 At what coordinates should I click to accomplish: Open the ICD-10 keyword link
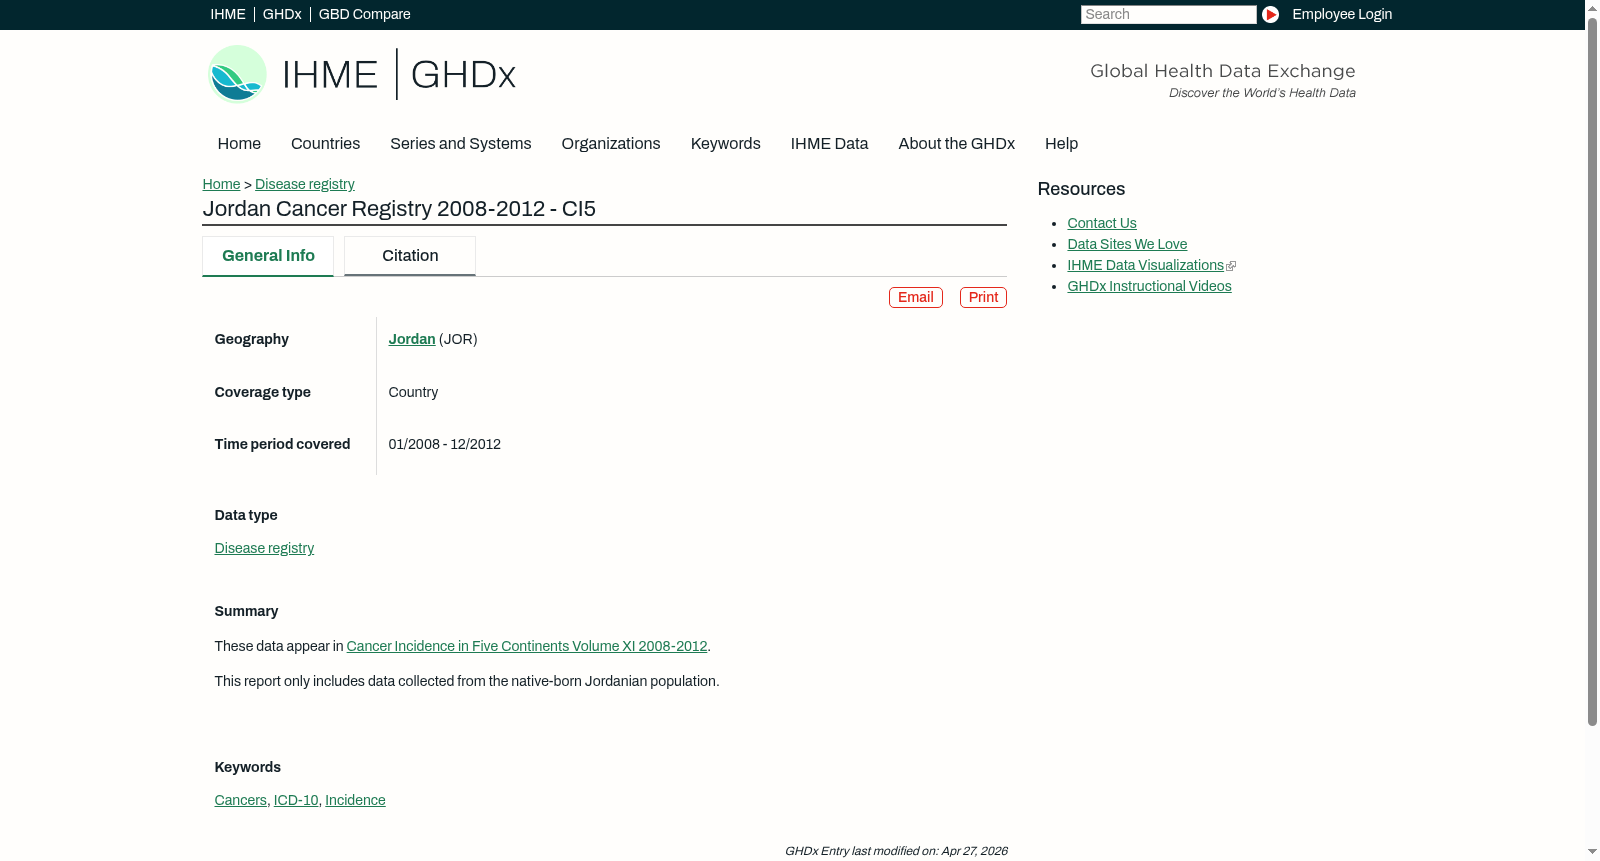click(296, 801)
